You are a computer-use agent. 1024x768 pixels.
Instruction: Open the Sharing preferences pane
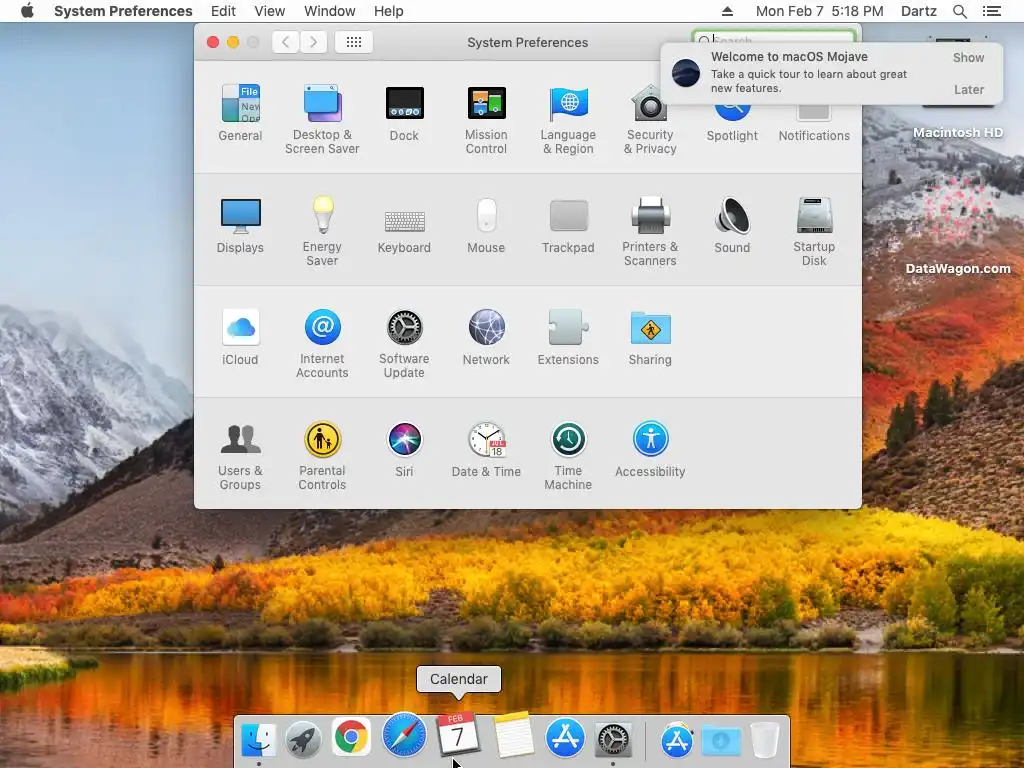click(x=650, y=337)
